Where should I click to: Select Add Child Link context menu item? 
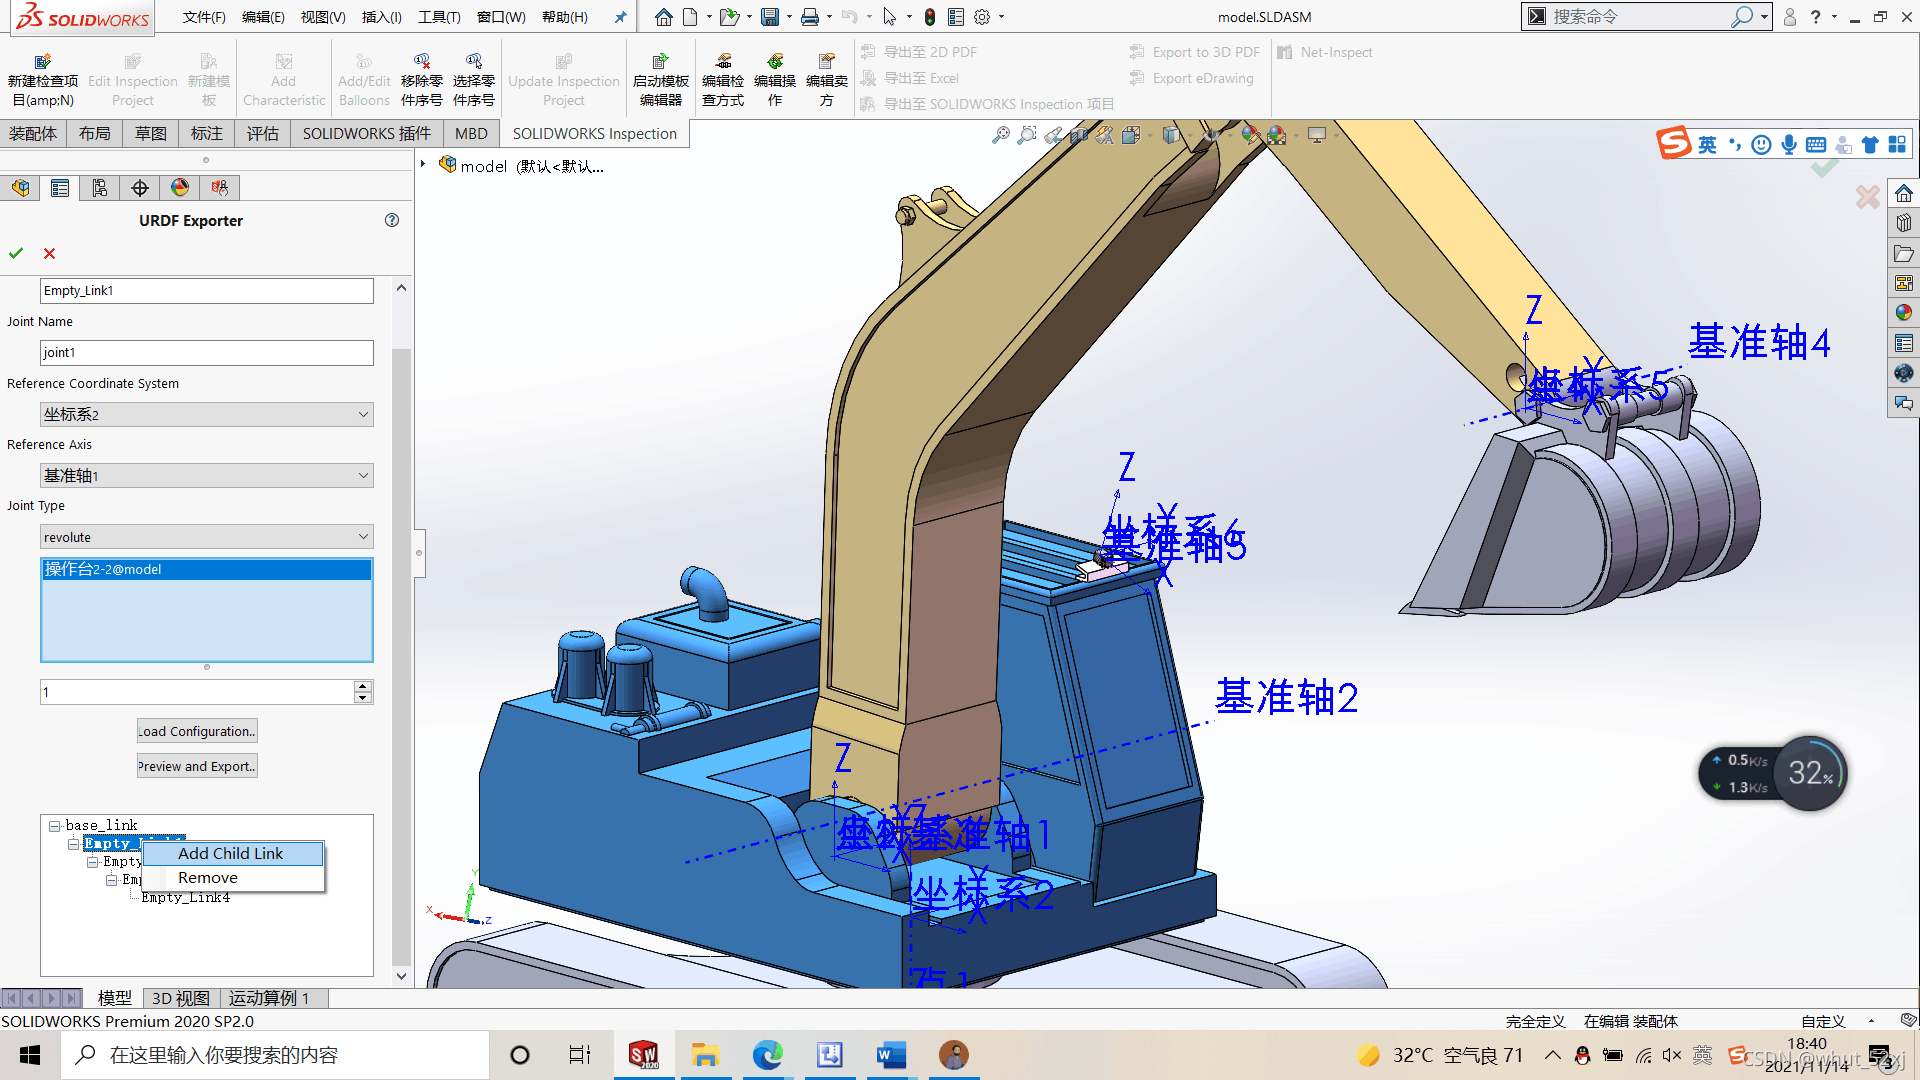231,853
